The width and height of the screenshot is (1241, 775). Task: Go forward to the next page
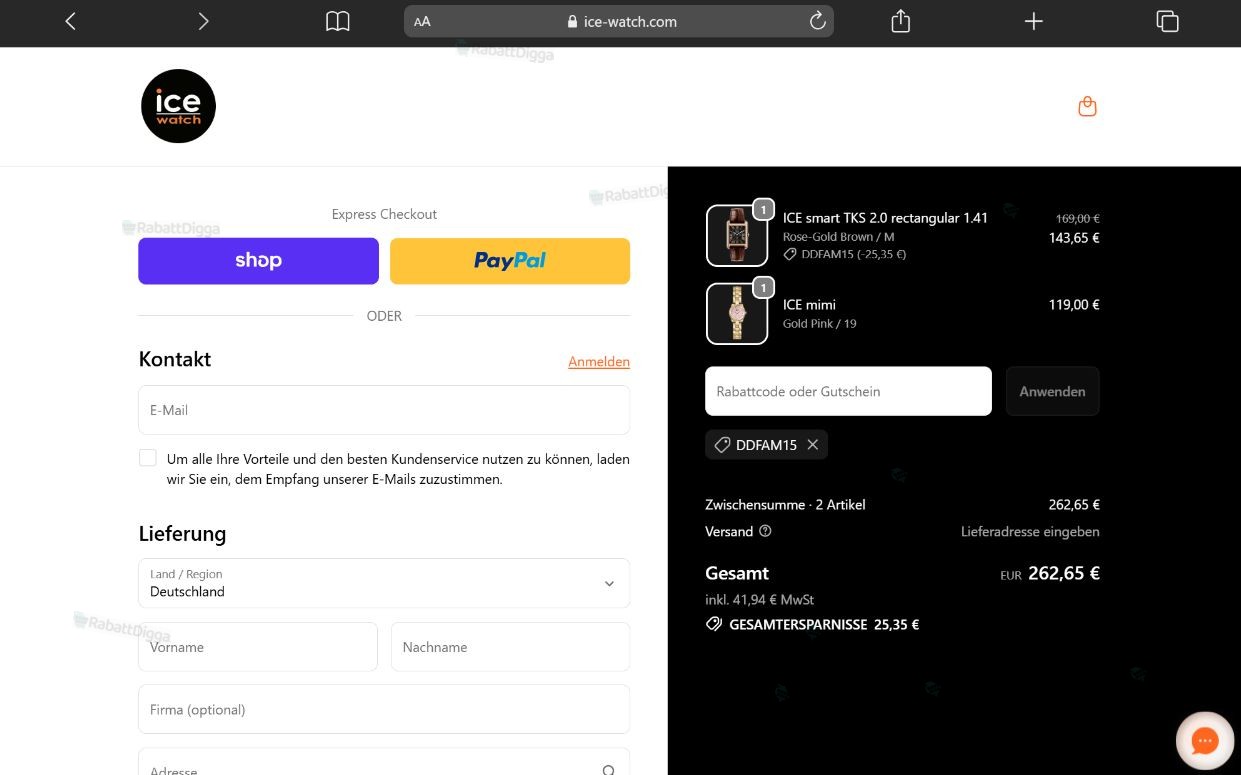click(203, 21)
